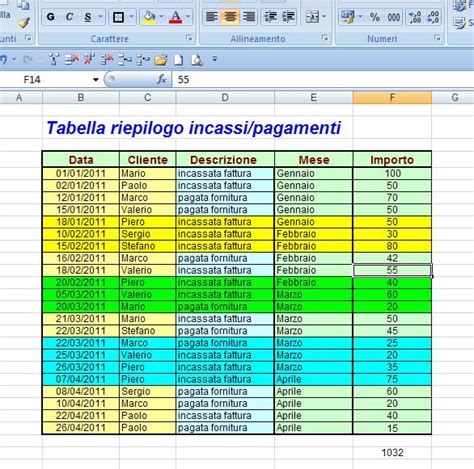Select column D header
Image resolution: width=474 pixels, height=469 pixels.
pyautogui.click(x=225, y=97)
